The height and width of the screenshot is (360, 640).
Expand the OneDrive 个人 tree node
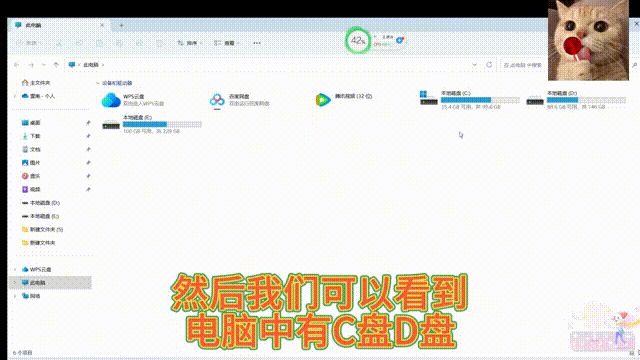pos(15,96)
